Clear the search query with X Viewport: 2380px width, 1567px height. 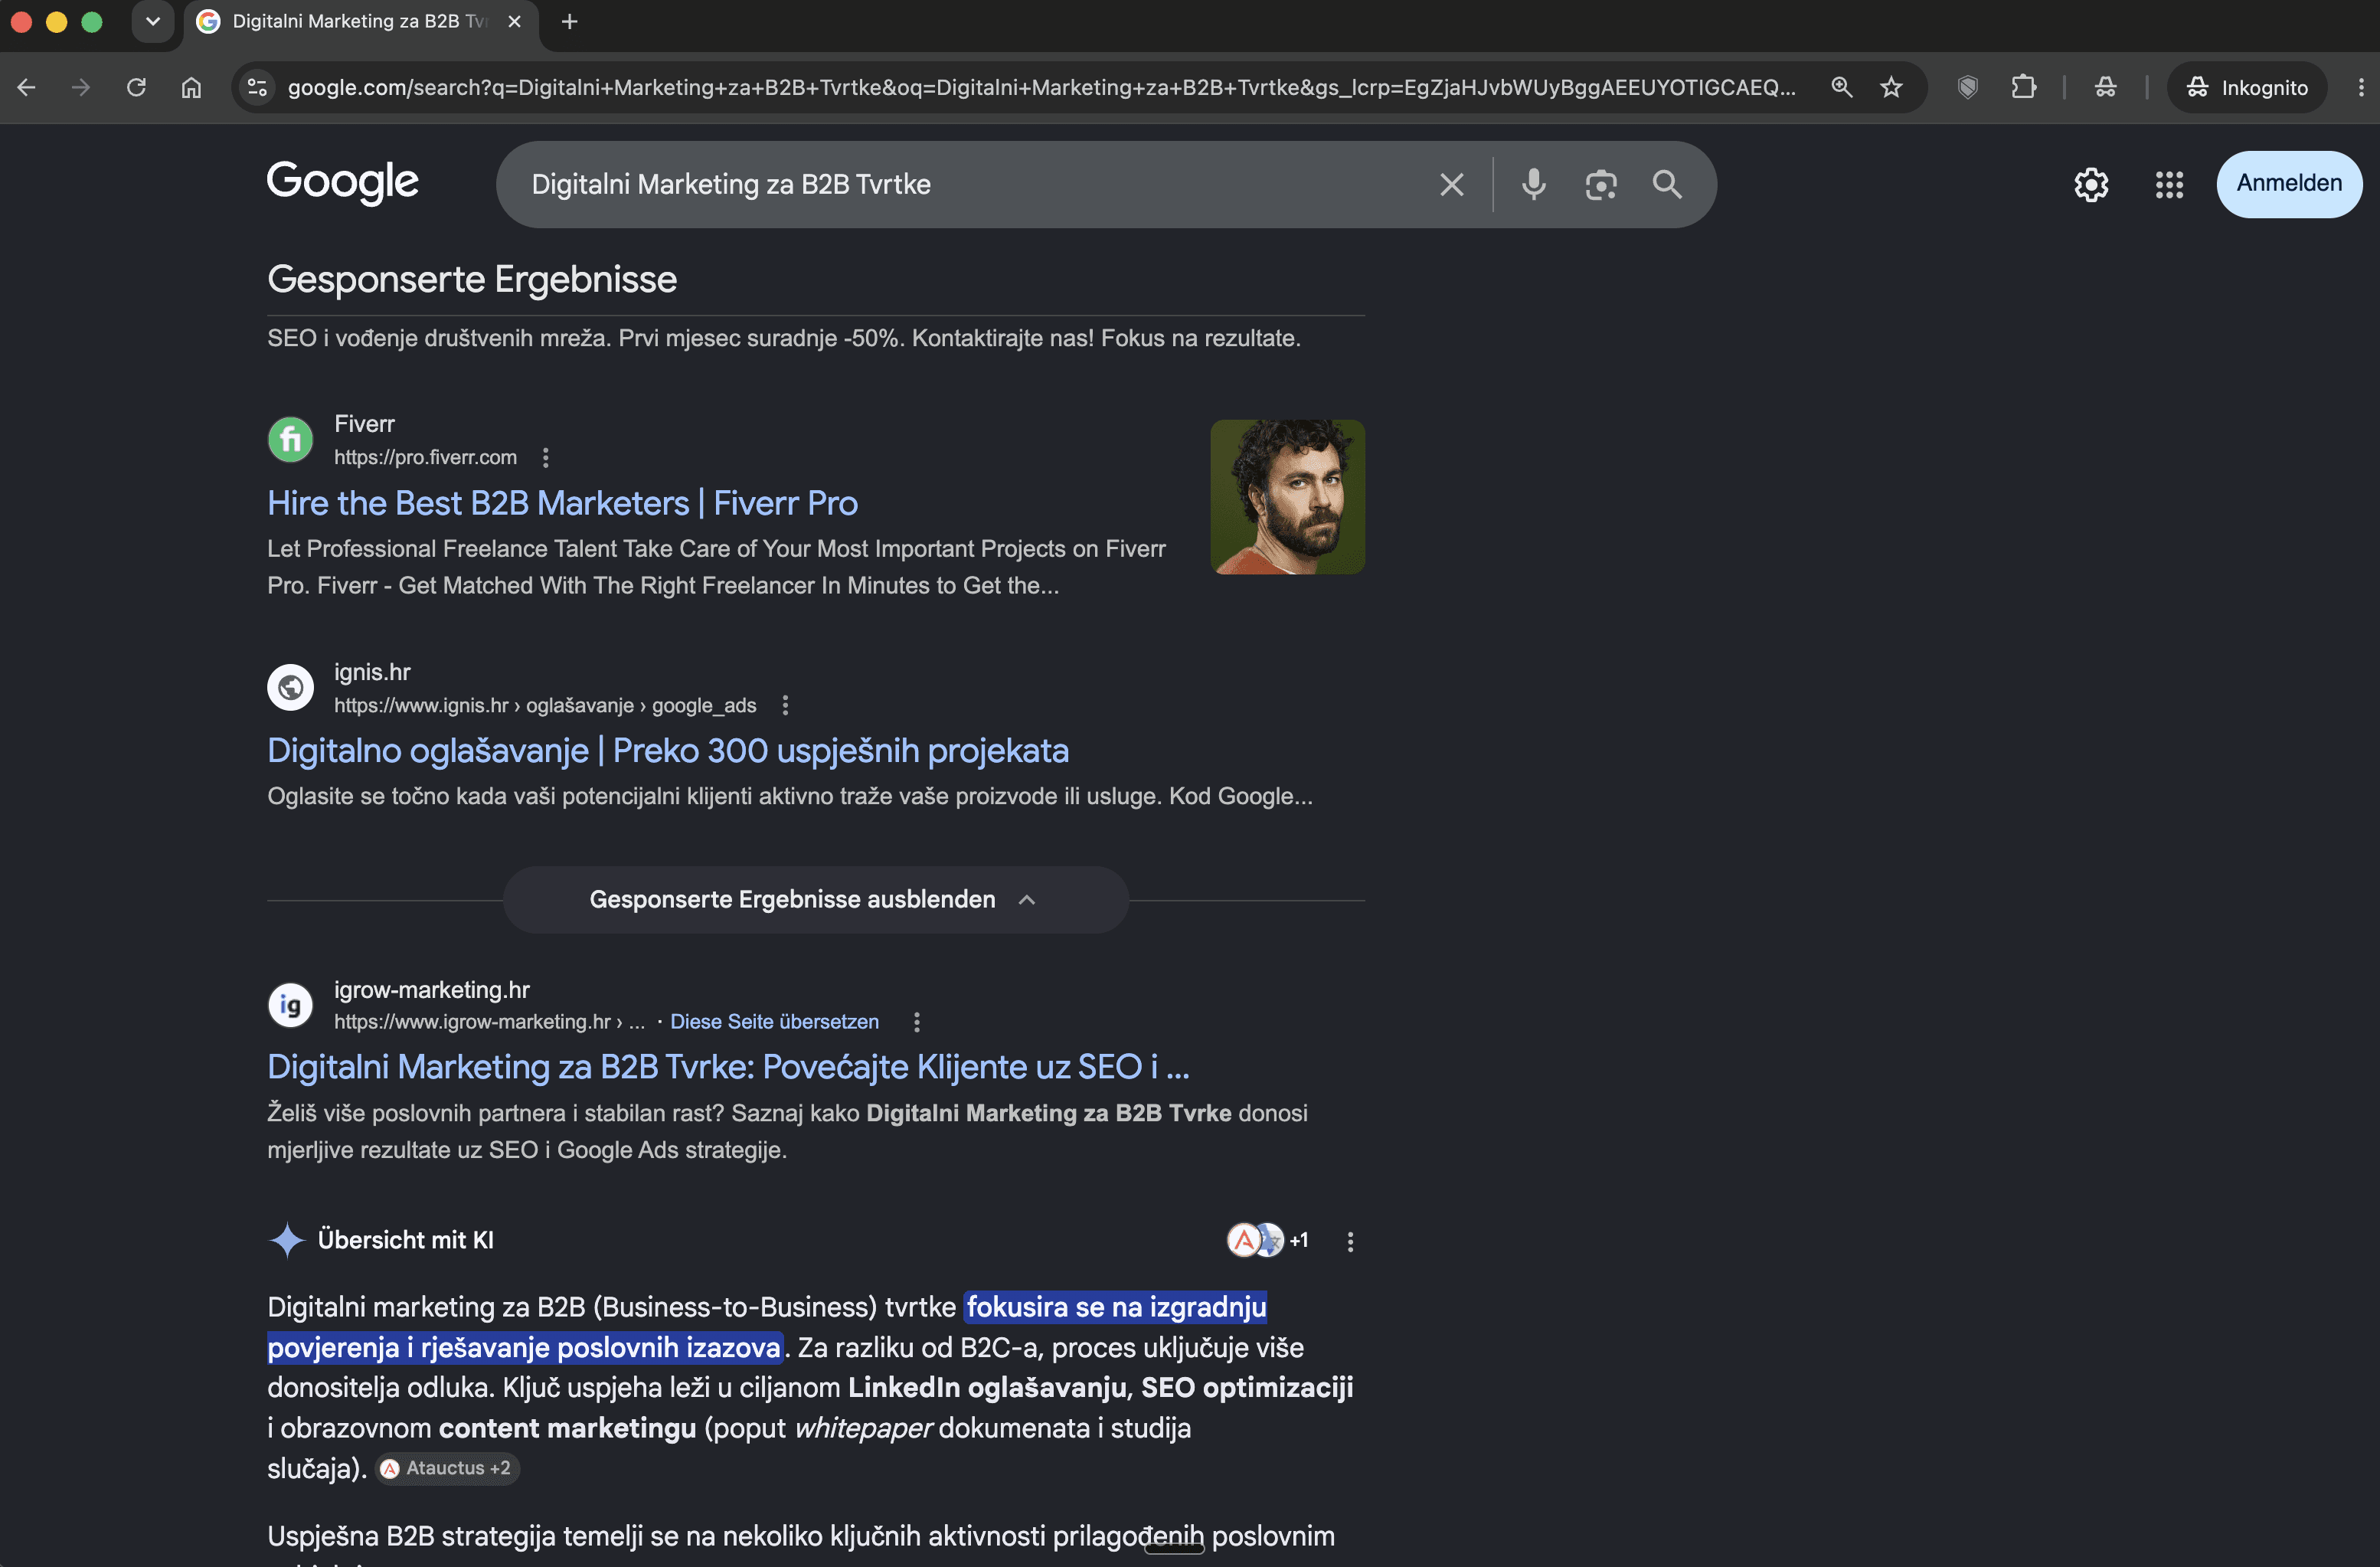point(1451,184)
